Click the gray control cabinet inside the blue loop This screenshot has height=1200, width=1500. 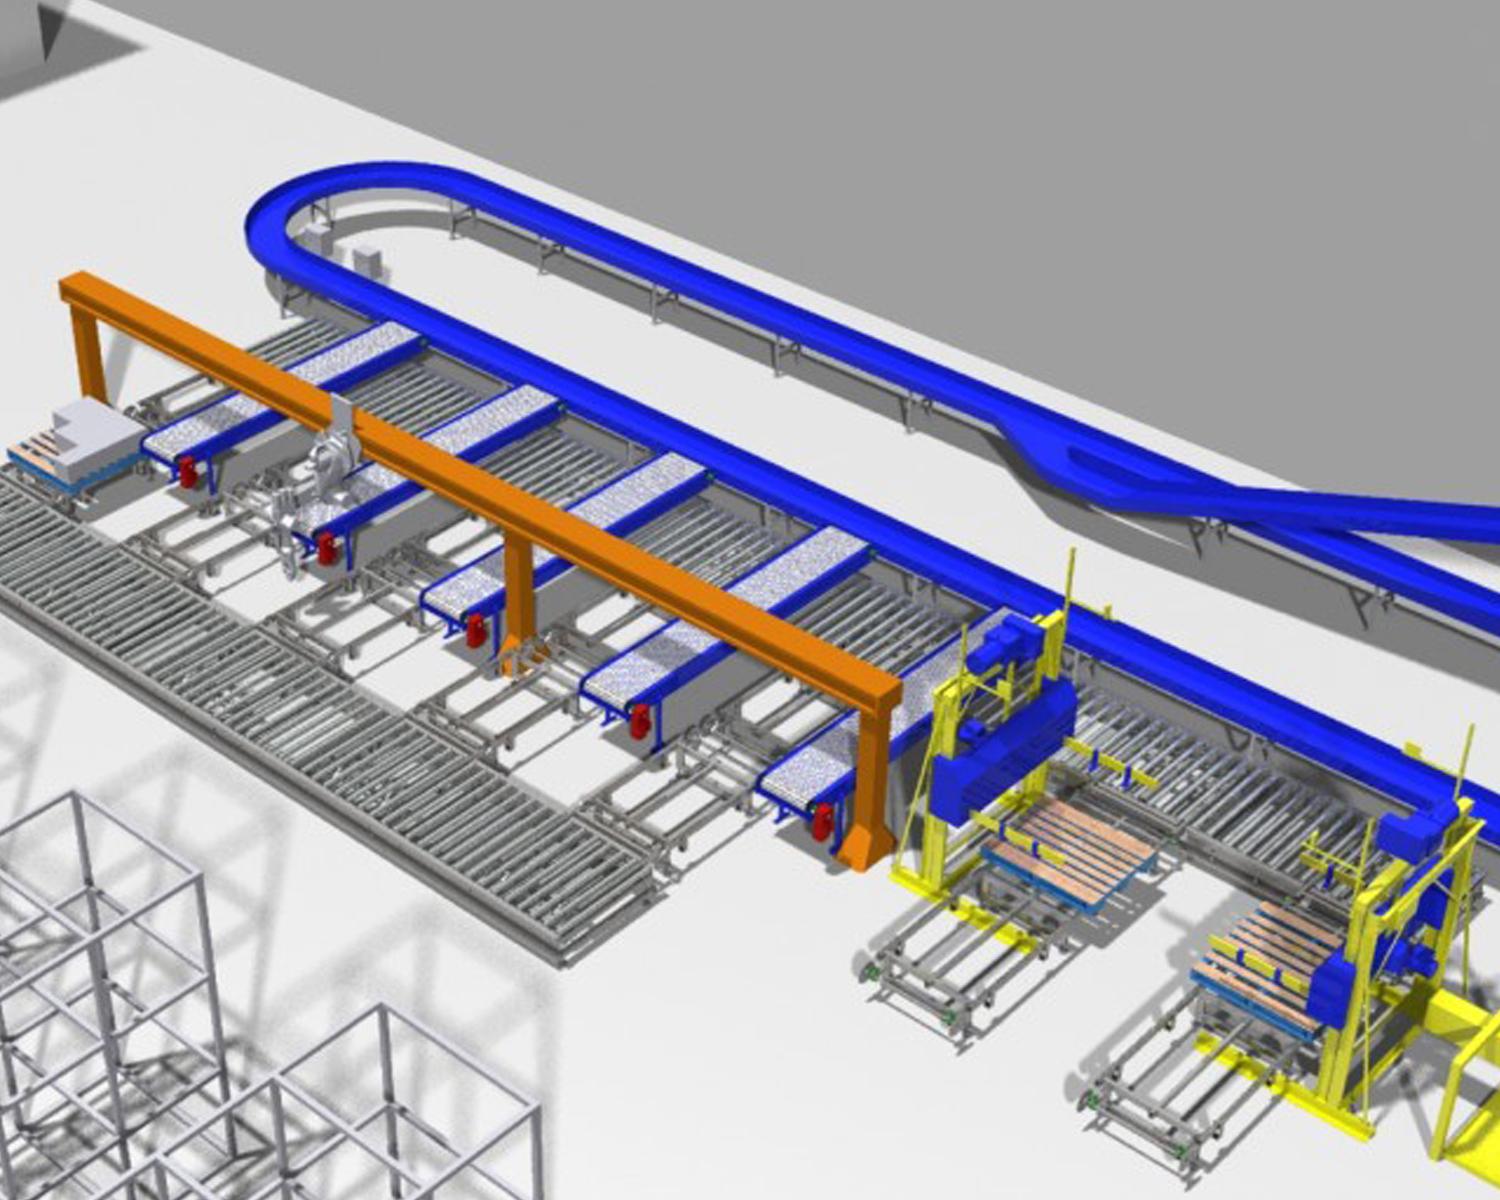coord(367,257)
